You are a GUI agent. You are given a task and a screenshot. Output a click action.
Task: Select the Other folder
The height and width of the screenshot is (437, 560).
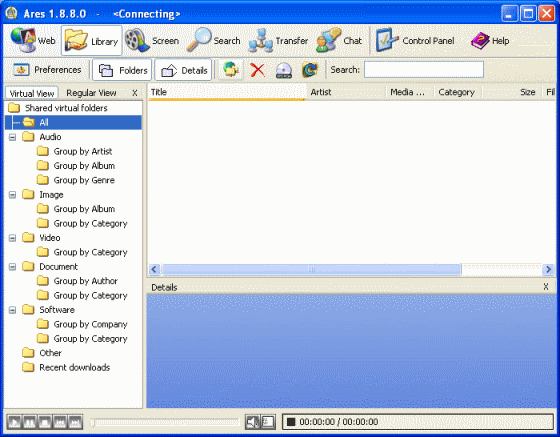[42, 353]
